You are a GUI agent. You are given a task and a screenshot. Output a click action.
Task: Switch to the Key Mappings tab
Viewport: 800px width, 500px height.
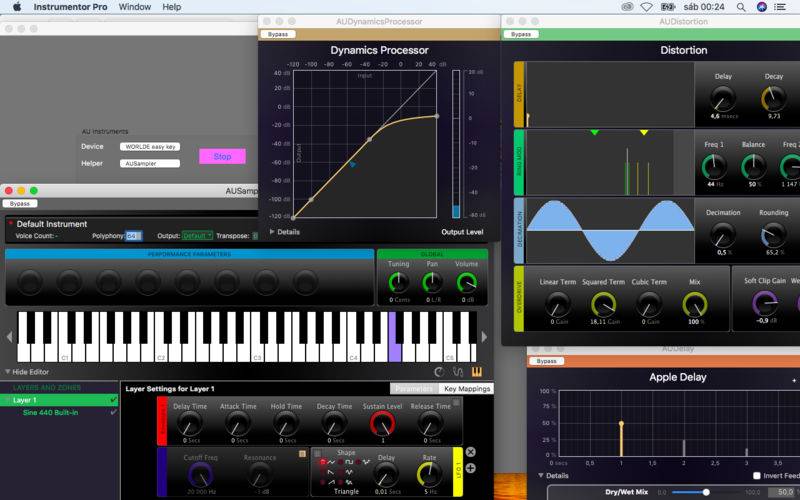tap(467, 388)
